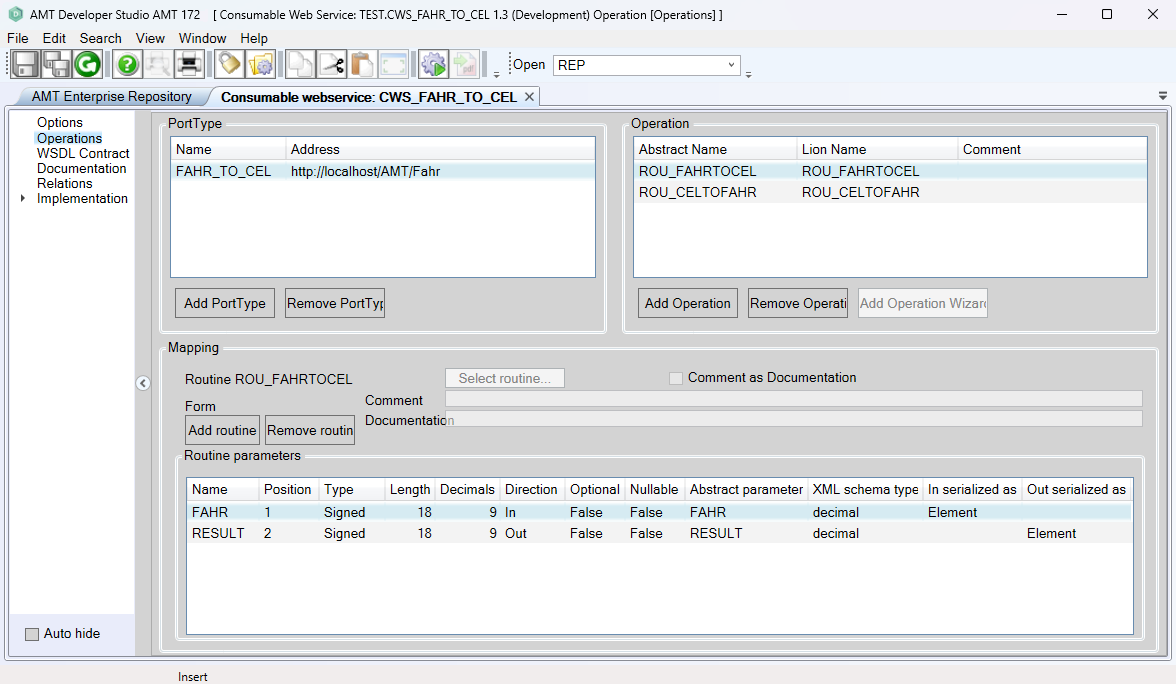Click the Remove Operation button
This screenshot has height=684, width=1176.
click(x=798, y=303)
